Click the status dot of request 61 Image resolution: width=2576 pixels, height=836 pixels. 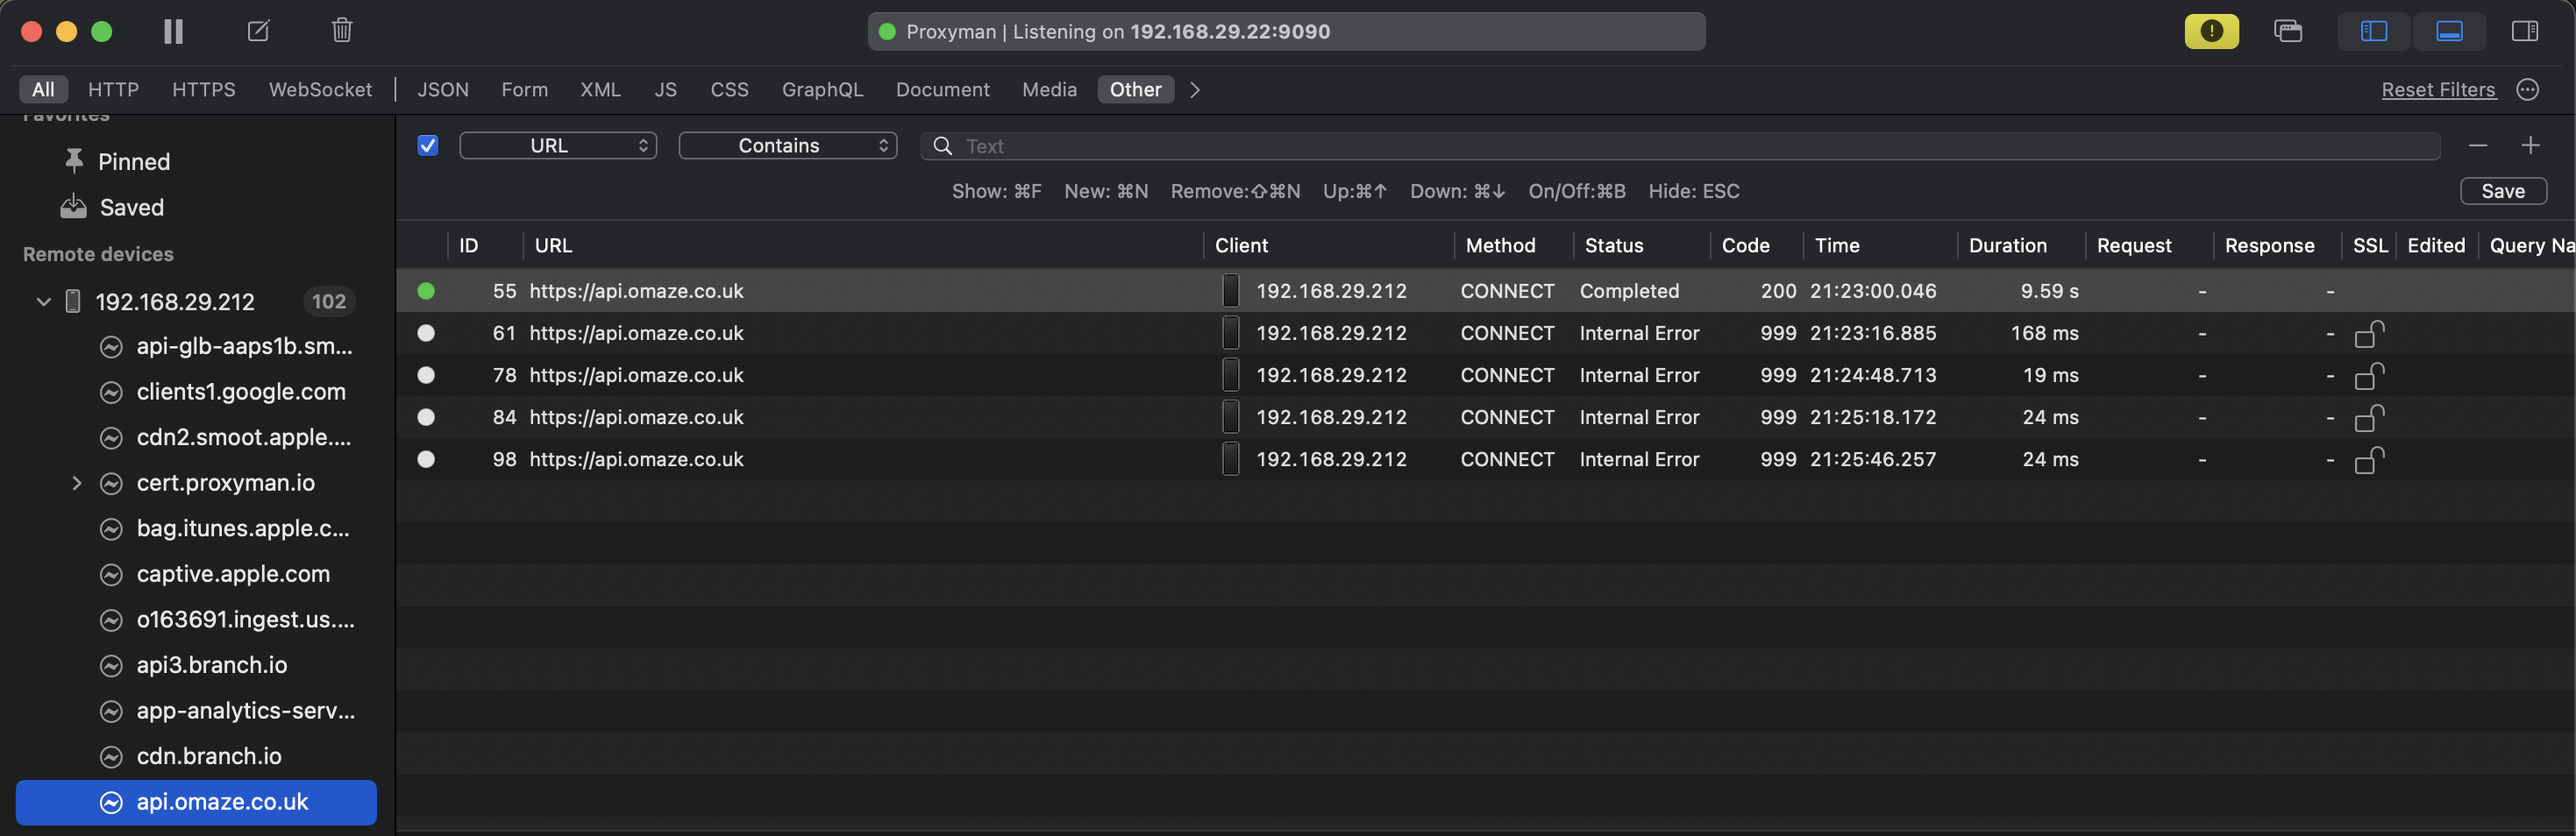[x=426, y=333]
